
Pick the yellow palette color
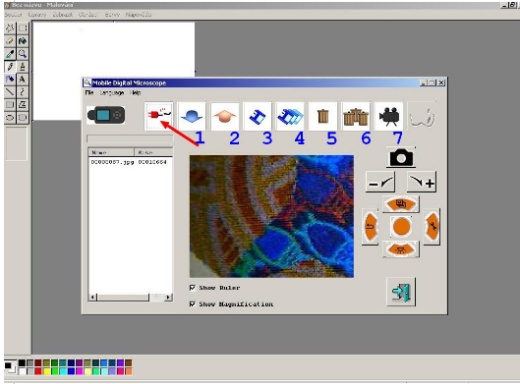tap(46, 371)
